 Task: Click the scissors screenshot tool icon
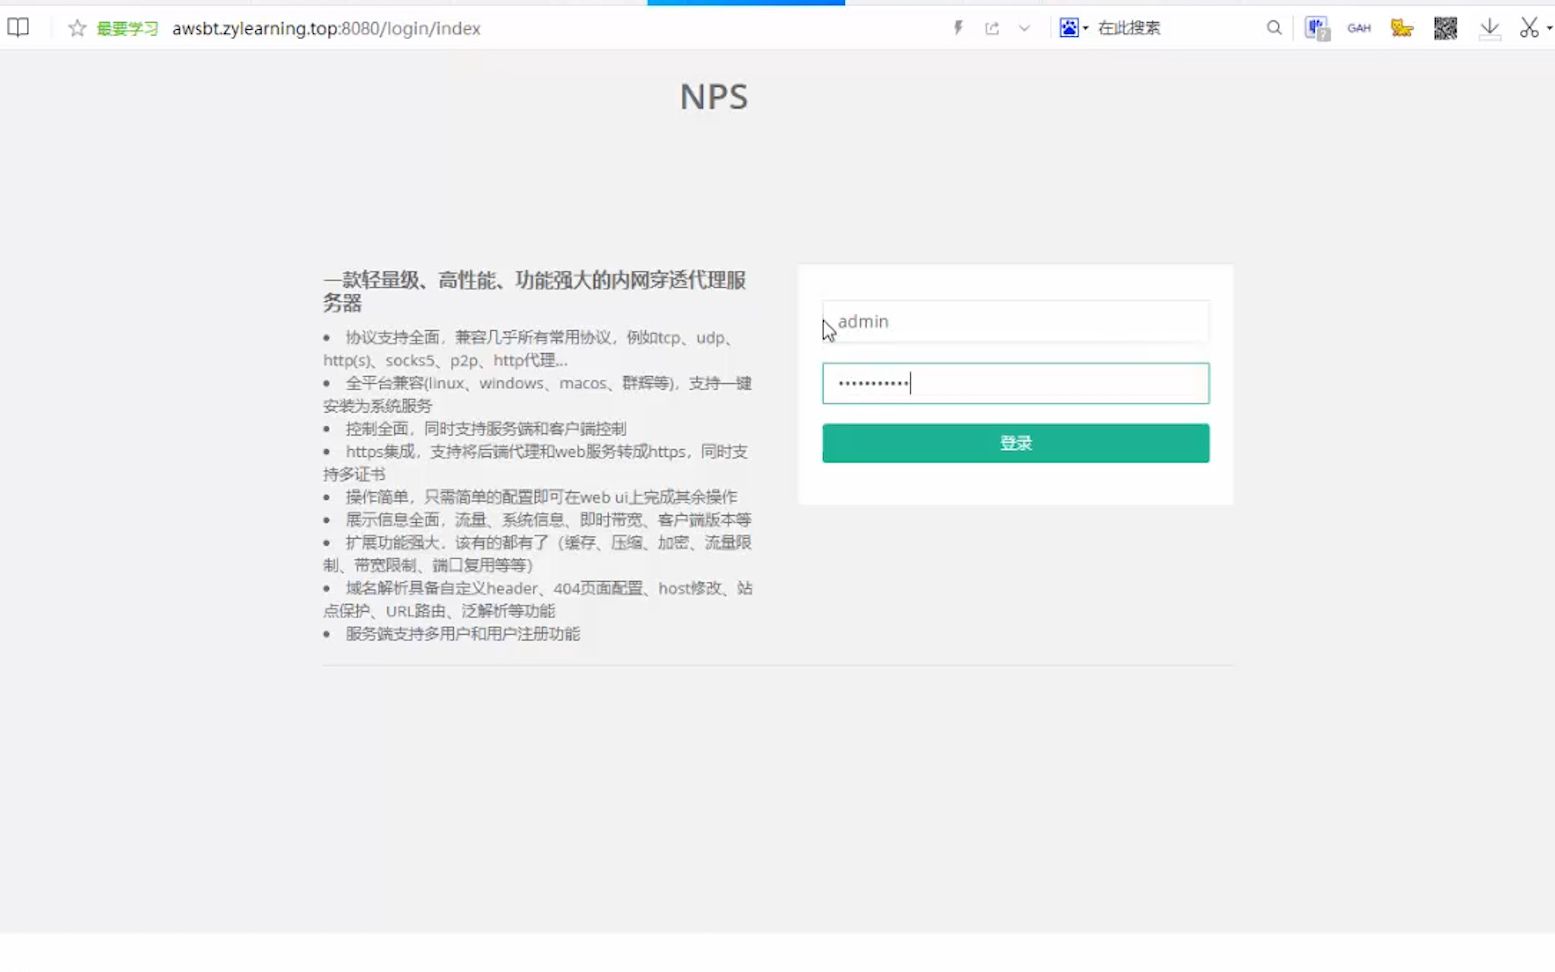point(1529,28)
